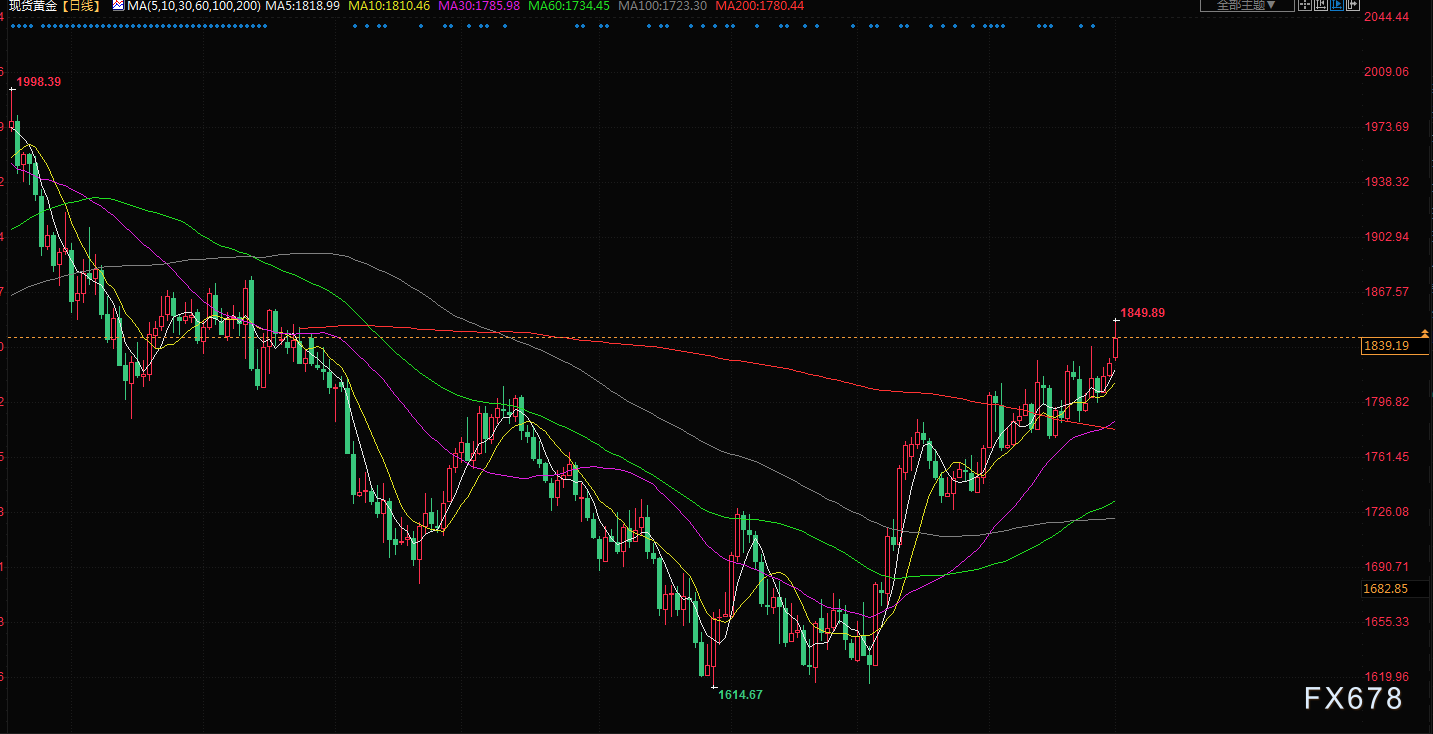Image resolution: width=1433 pixels, height=734 pixels.
Task: Click the price range measure icon
Action: click(x=1322, y=6)
